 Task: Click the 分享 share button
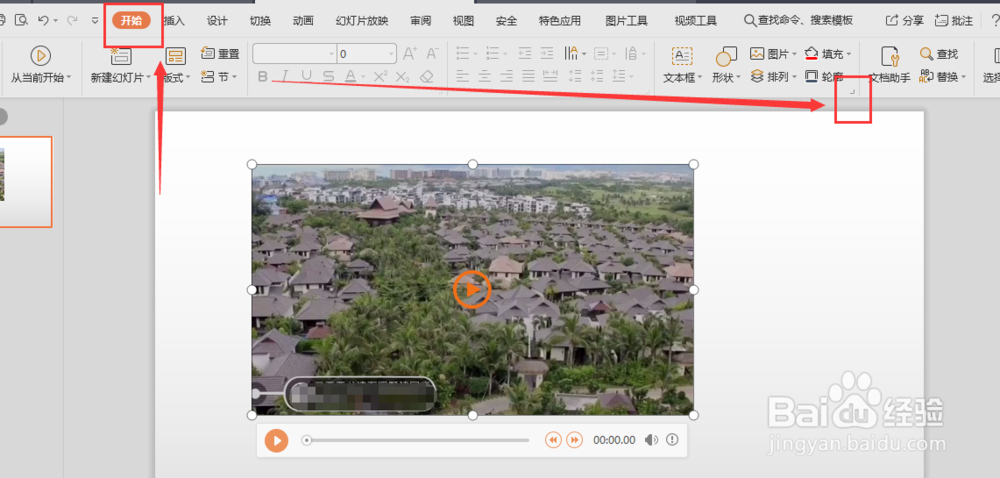(904, 20)
